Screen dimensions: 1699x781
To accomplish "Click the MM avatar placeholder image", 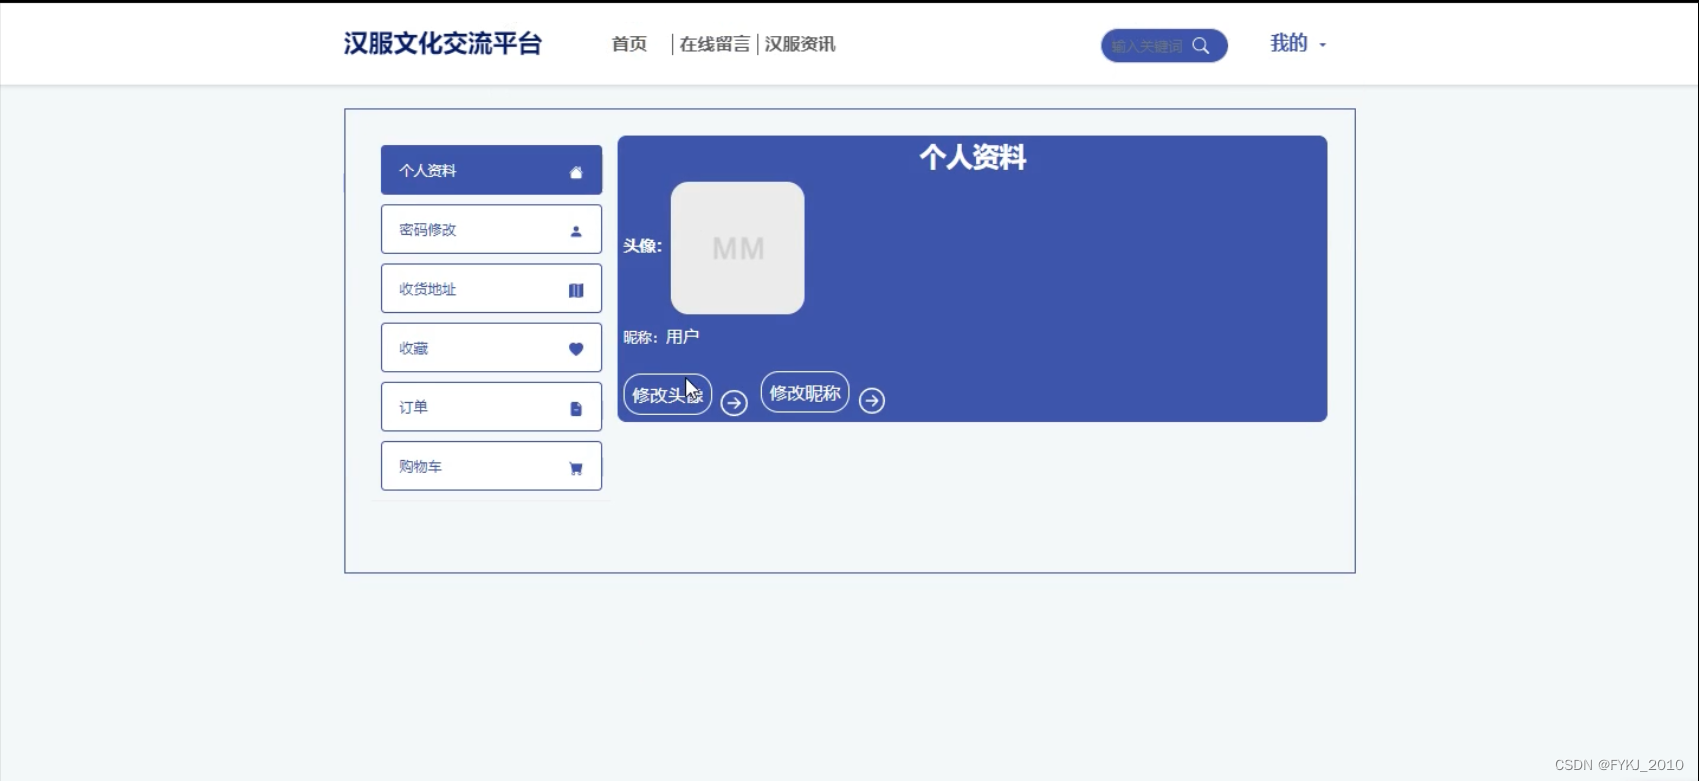I will pyautogui.click(x=737, y=248).
